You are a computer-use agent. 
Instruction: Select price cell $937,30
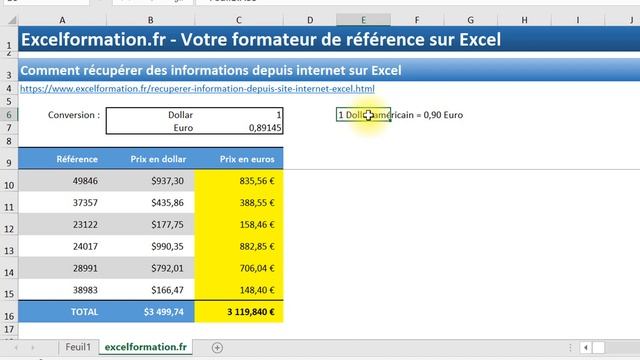pos(150,181)
